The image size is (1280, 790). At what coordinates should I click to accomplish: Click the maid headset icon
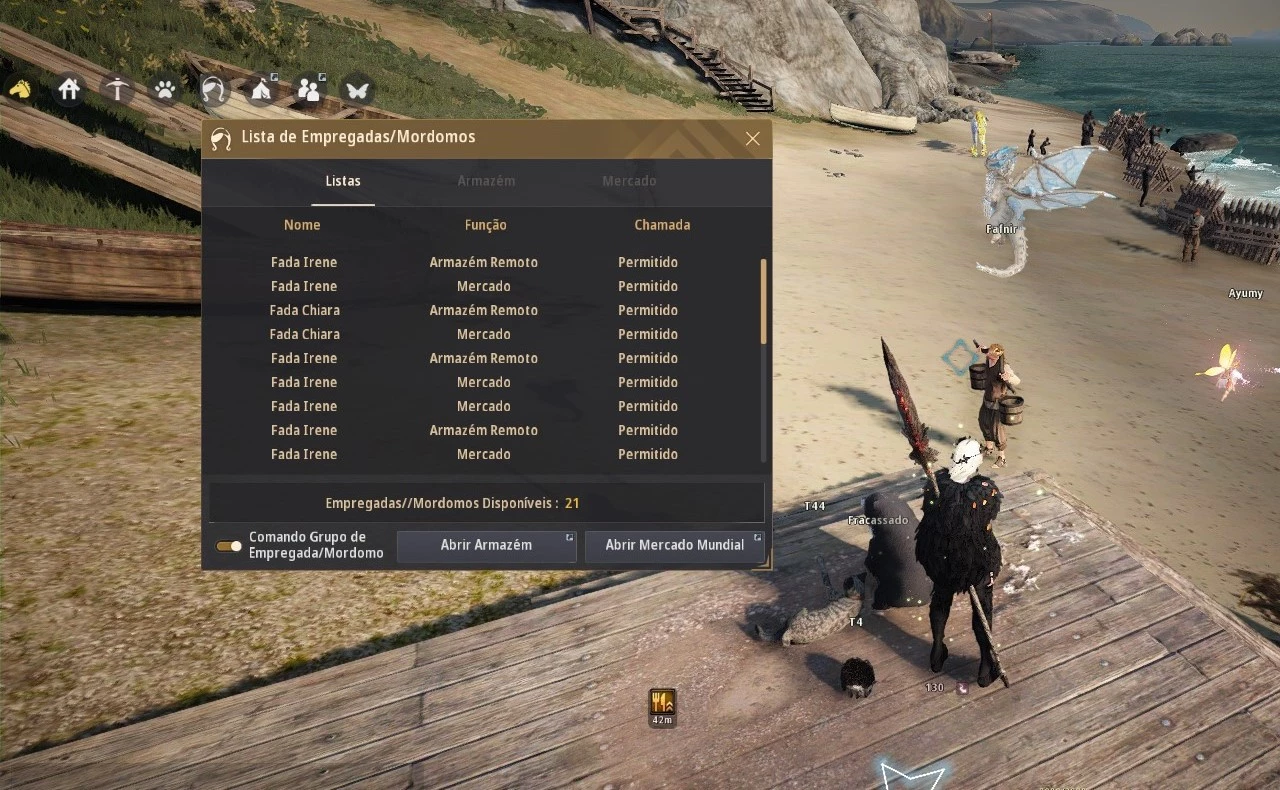click(x=213, y=89)
